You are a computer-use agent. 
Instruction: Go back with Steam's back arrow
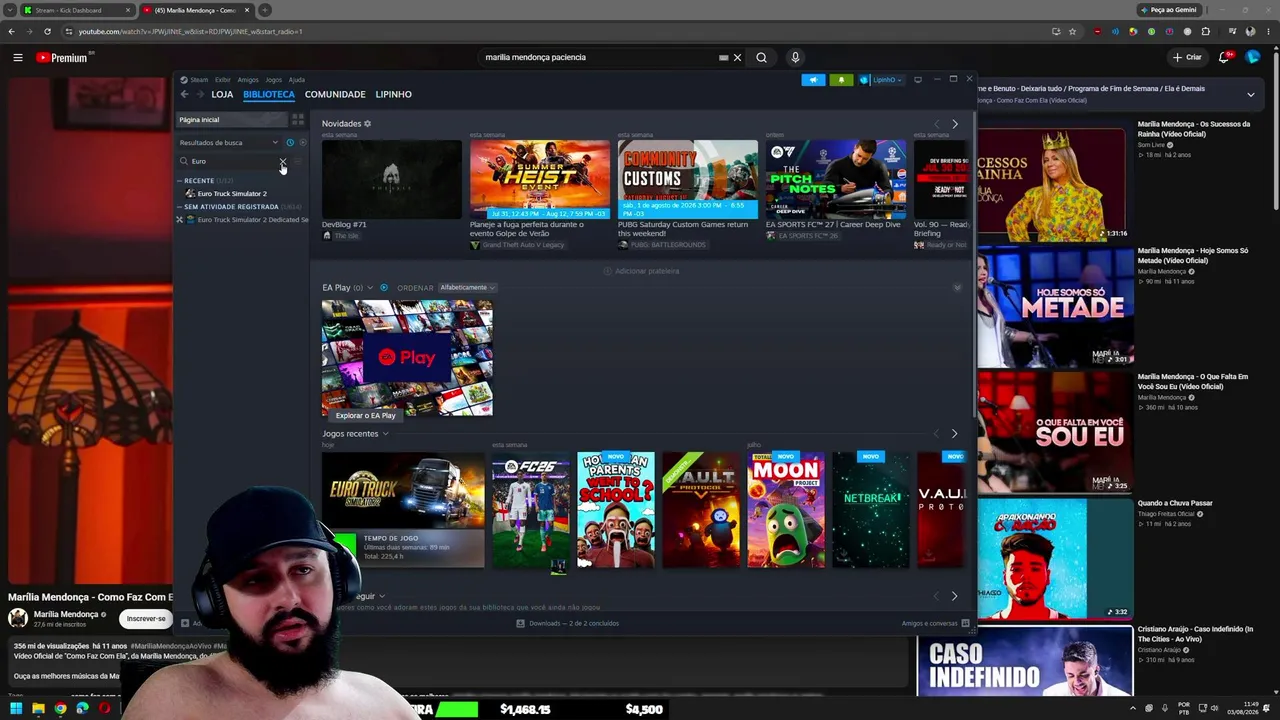point(184,94)
